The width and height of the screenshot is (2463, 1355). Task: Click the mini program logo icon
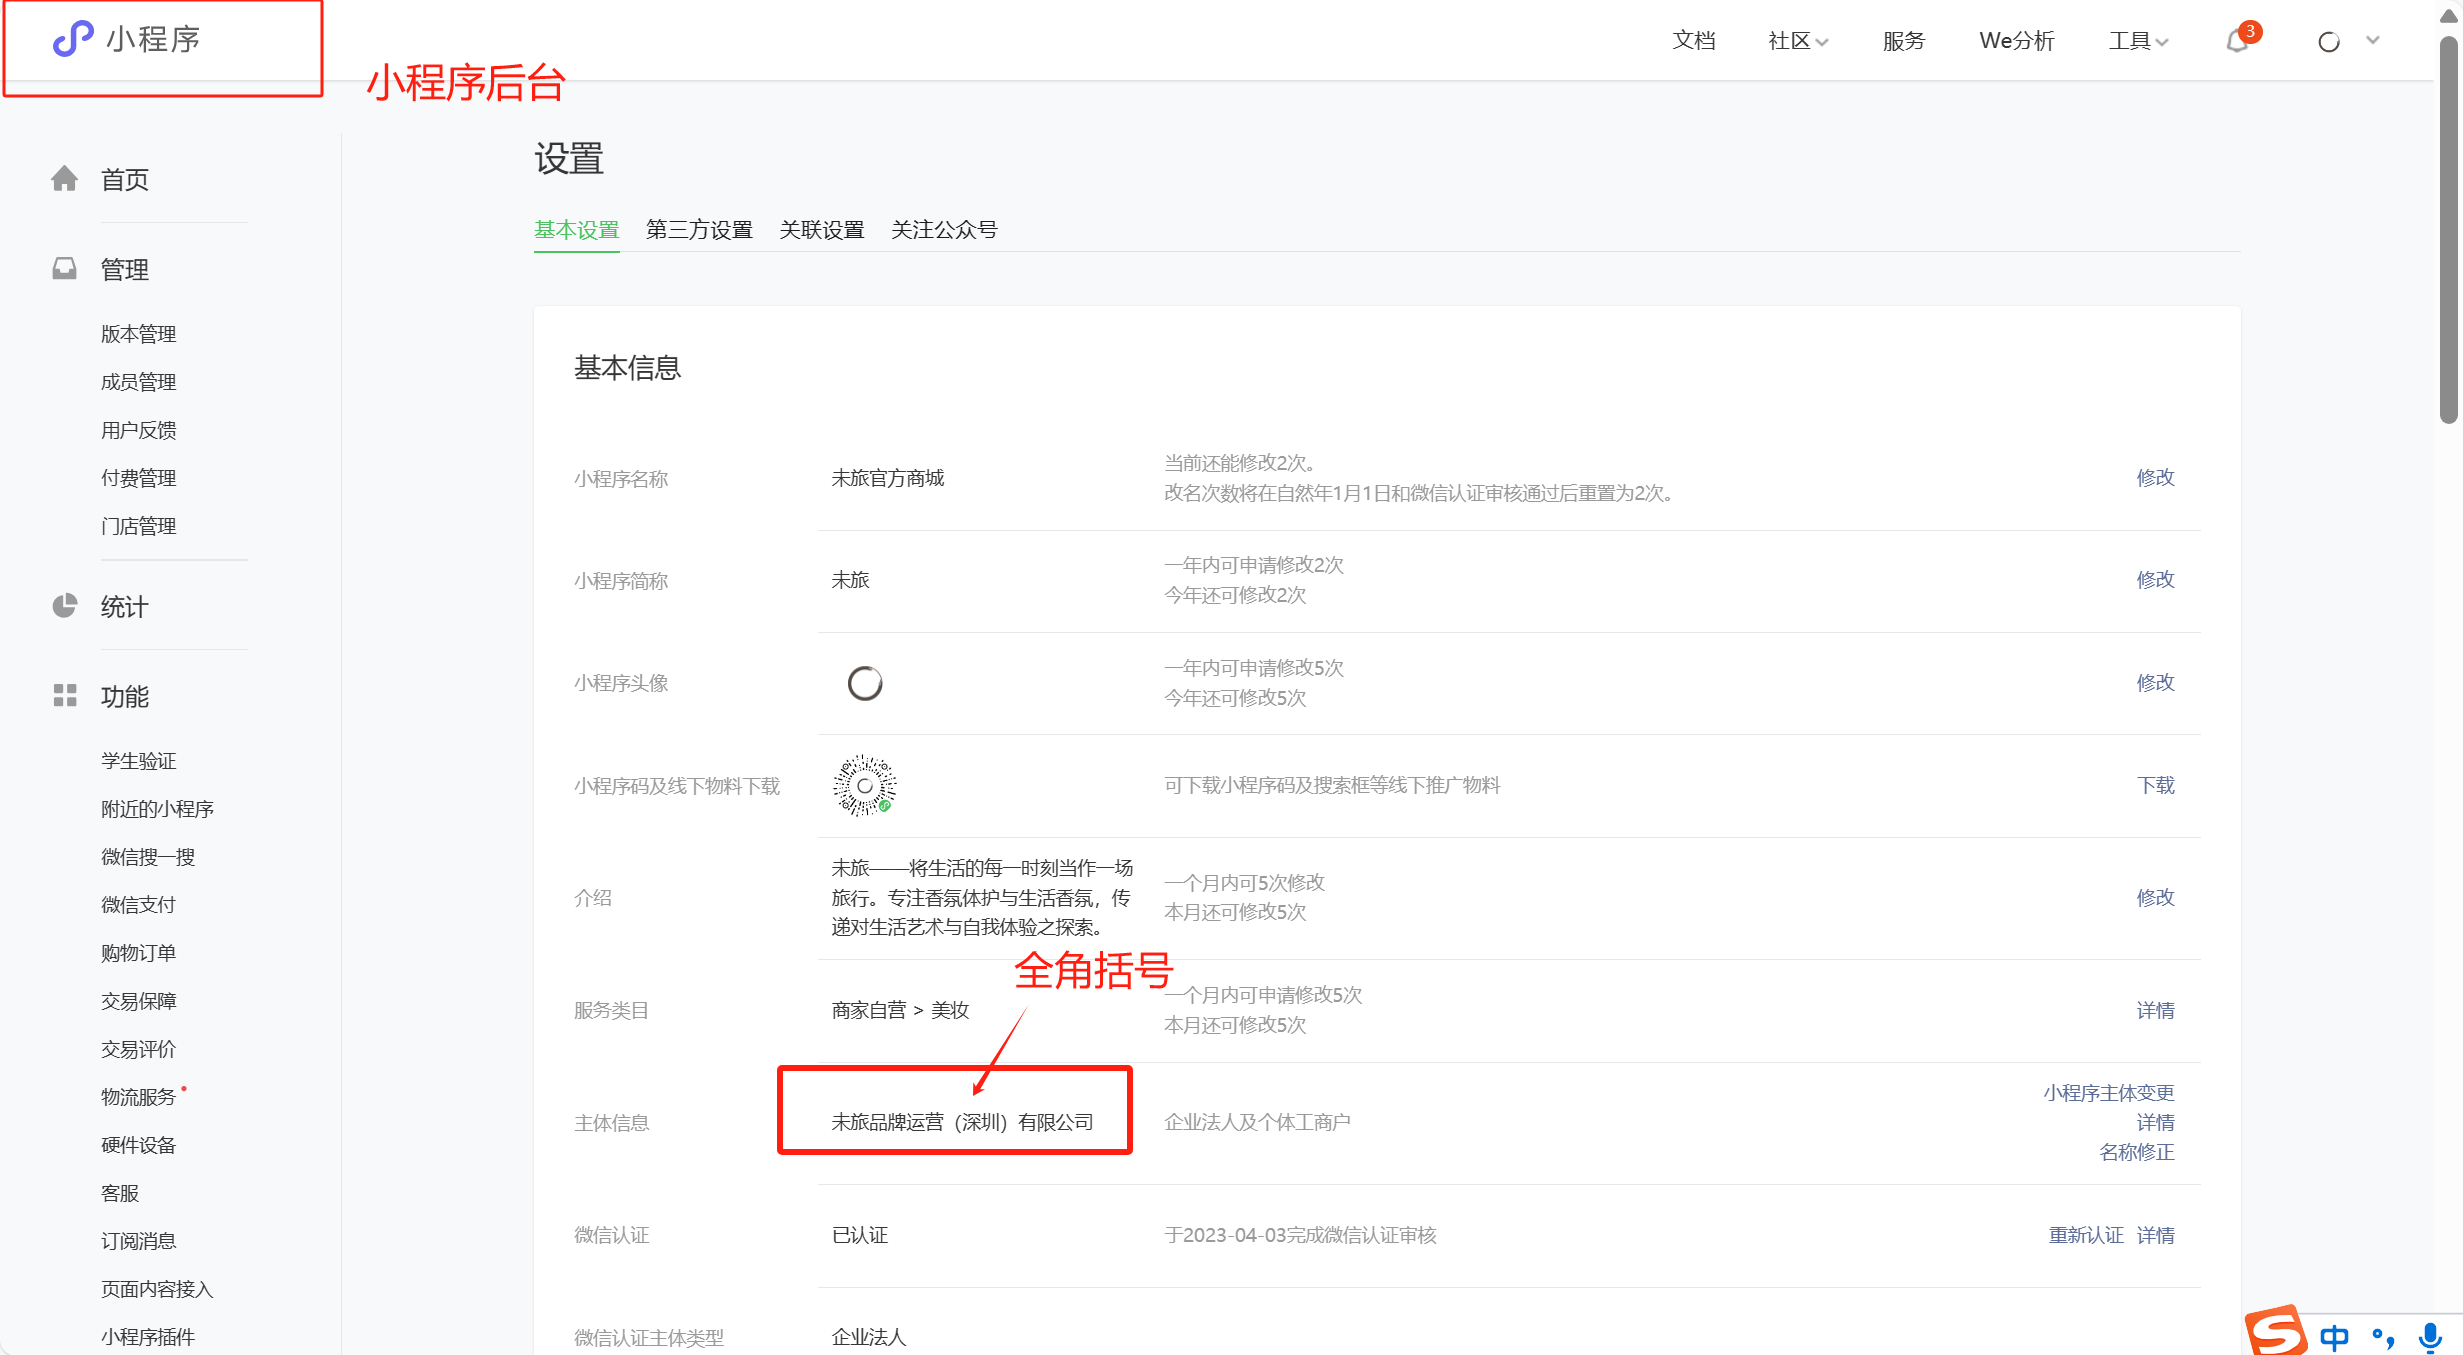72,39
